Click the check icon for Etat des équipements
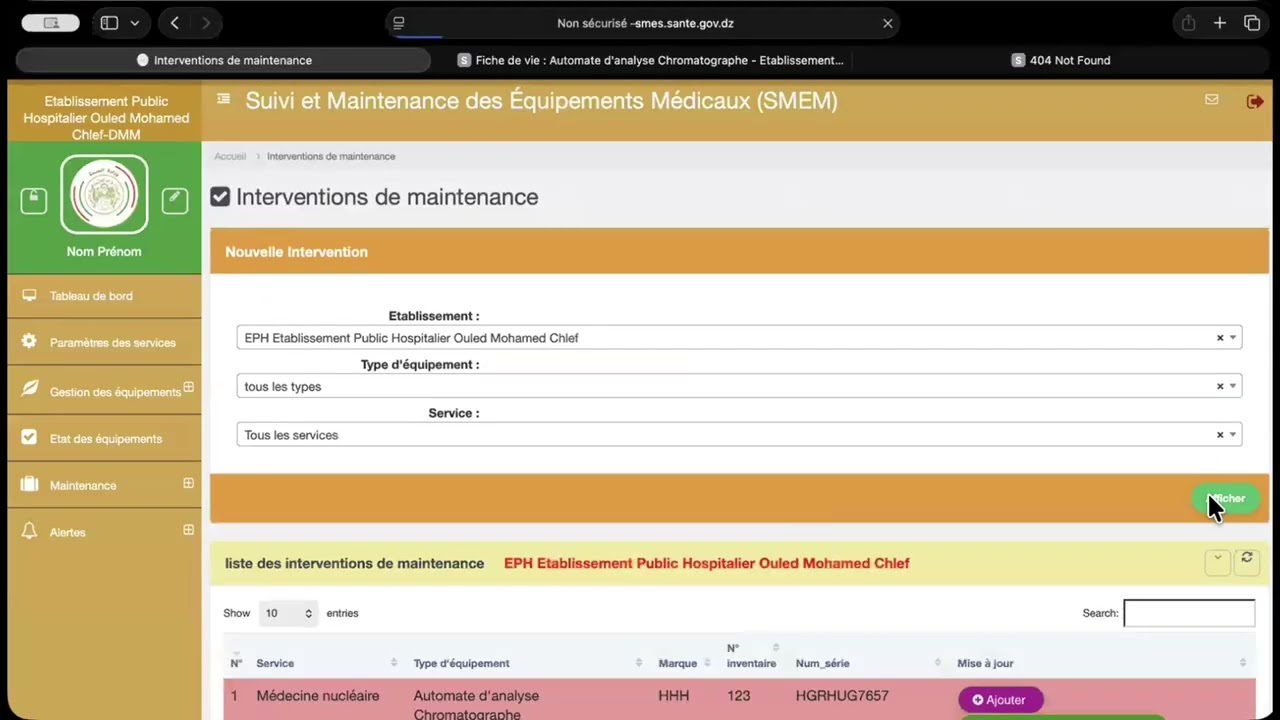Viewport: 1280px width, 720px height. click(29, 437)
